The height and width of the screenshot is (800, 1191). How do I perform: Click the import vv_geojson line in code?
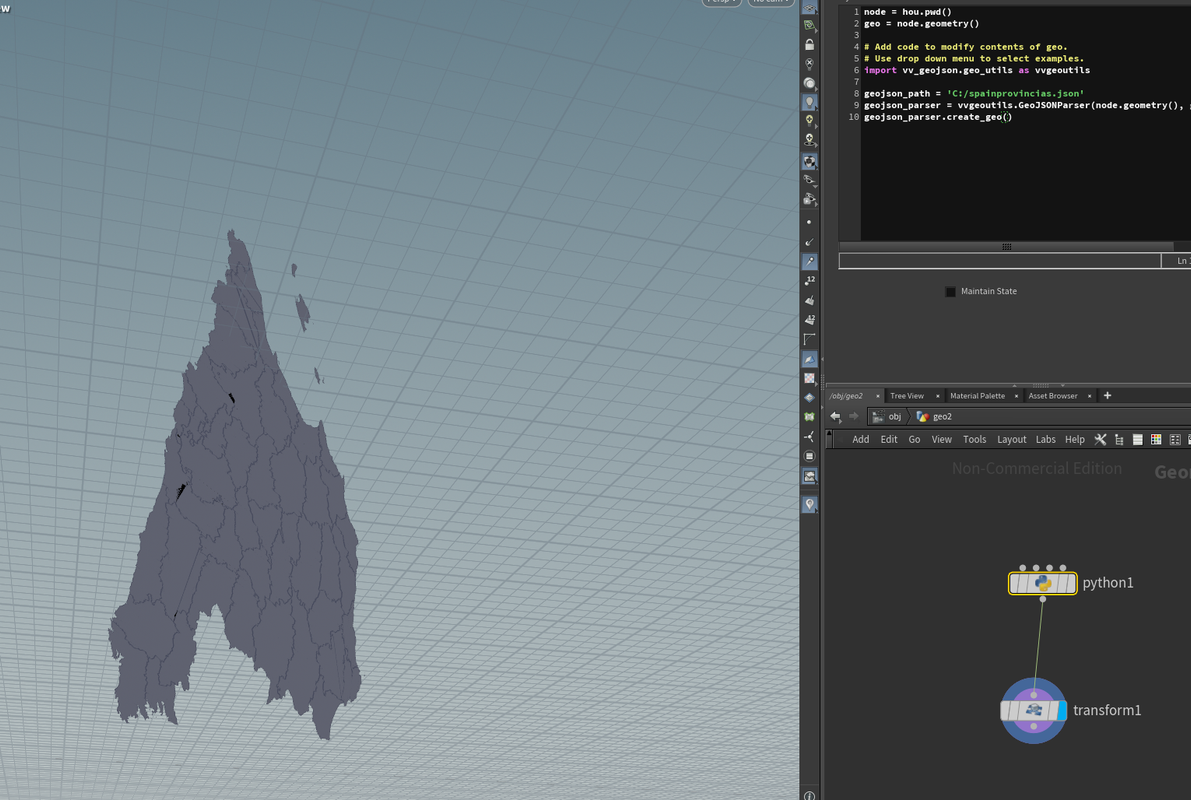[x=977, y=70]
